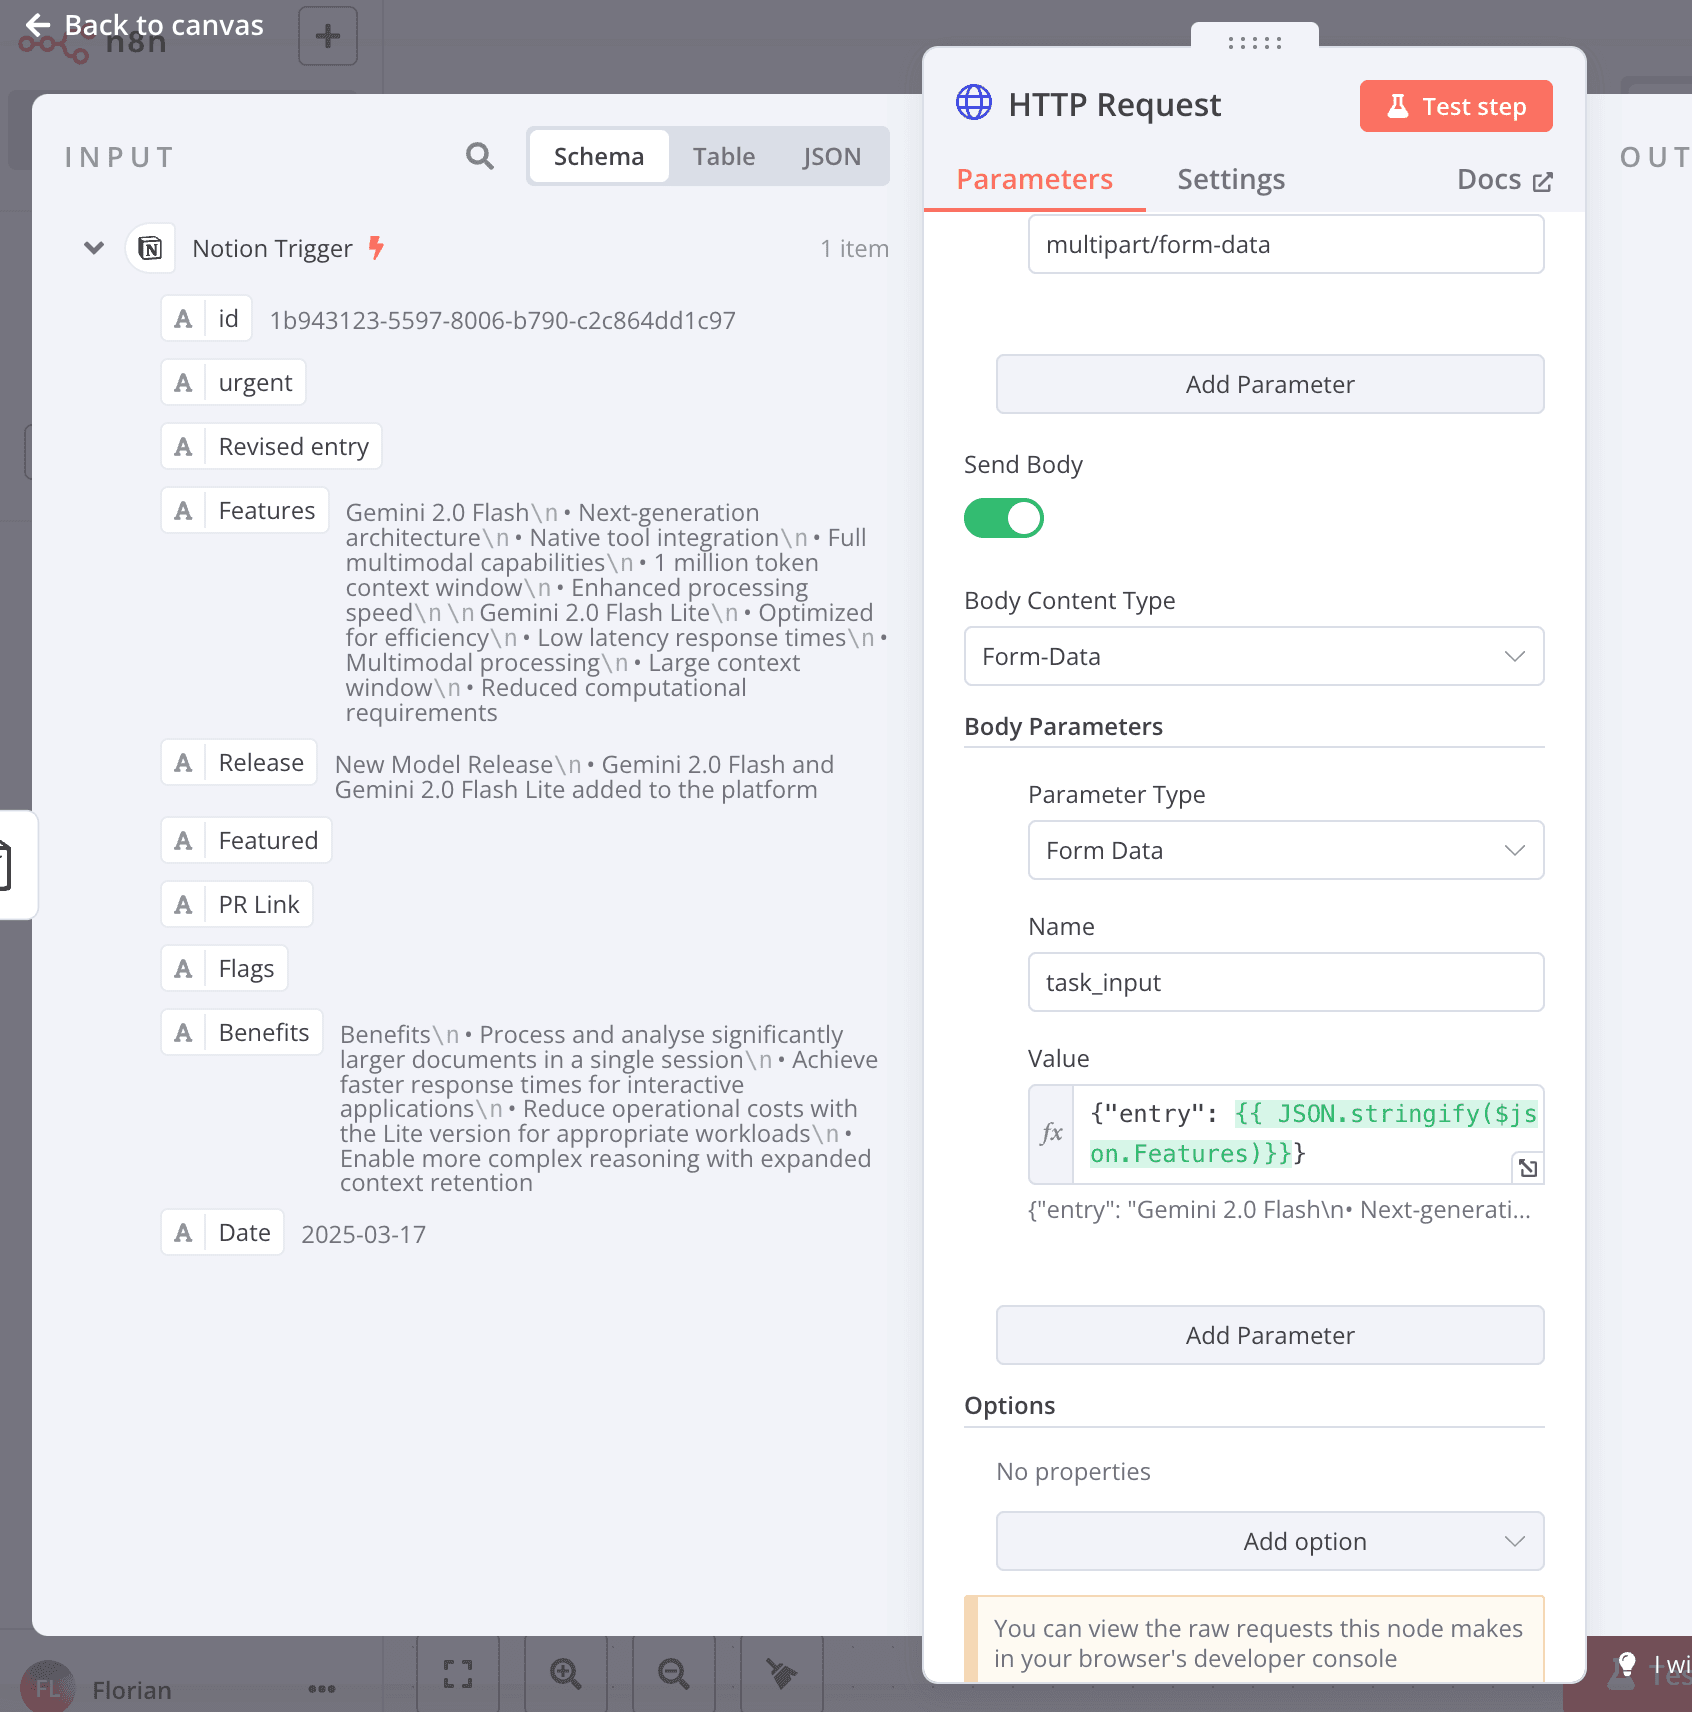Open the Parameter Type dropdown
The width and height of the screenshot is (1692, 1712).
(1286, 850)
